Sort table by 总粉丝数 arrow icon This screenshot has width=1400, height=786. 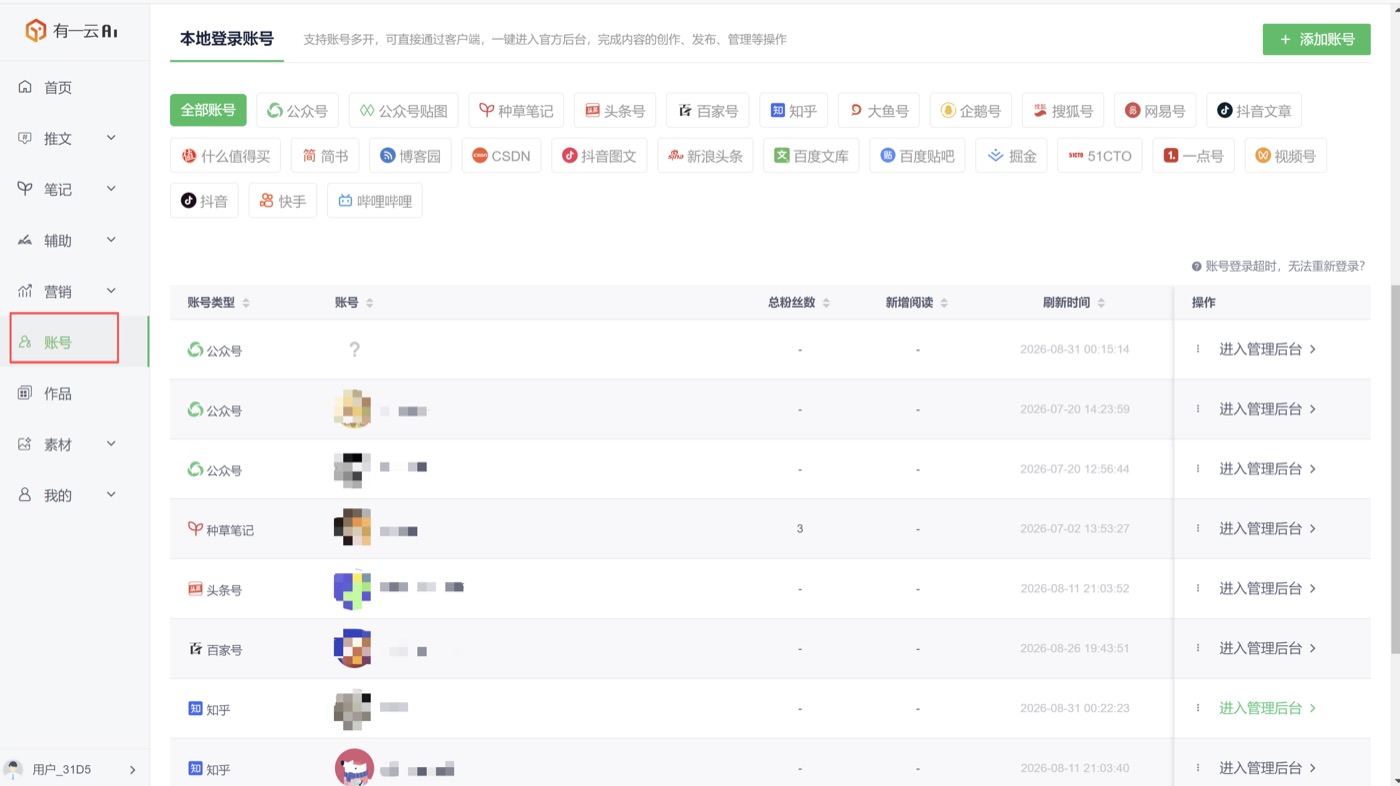point(826,303)
